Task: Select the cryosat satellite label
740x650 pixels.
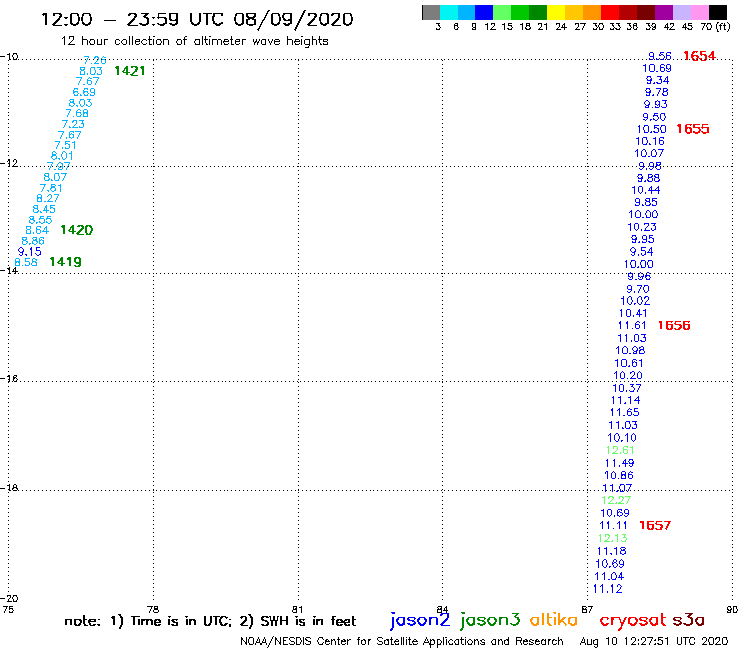Action: [633, 620]
